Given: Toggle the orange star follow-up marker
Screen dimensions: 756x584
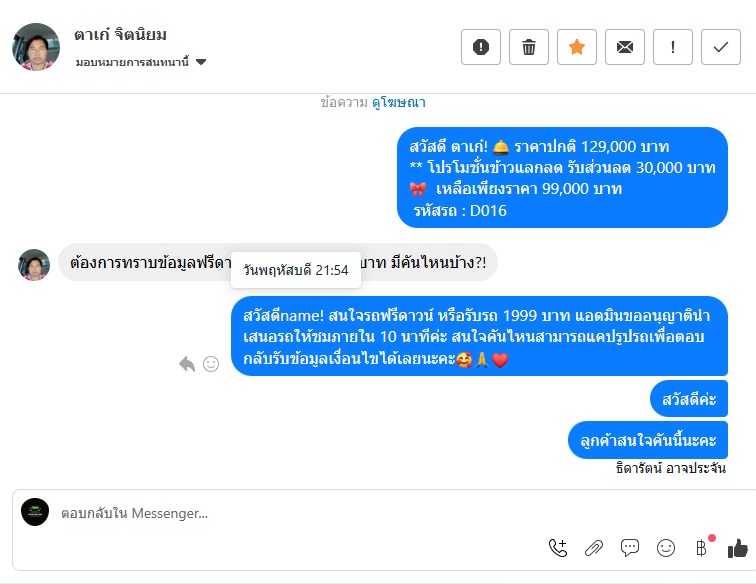Looking at the screenshot, I should (x=577, y=47).
